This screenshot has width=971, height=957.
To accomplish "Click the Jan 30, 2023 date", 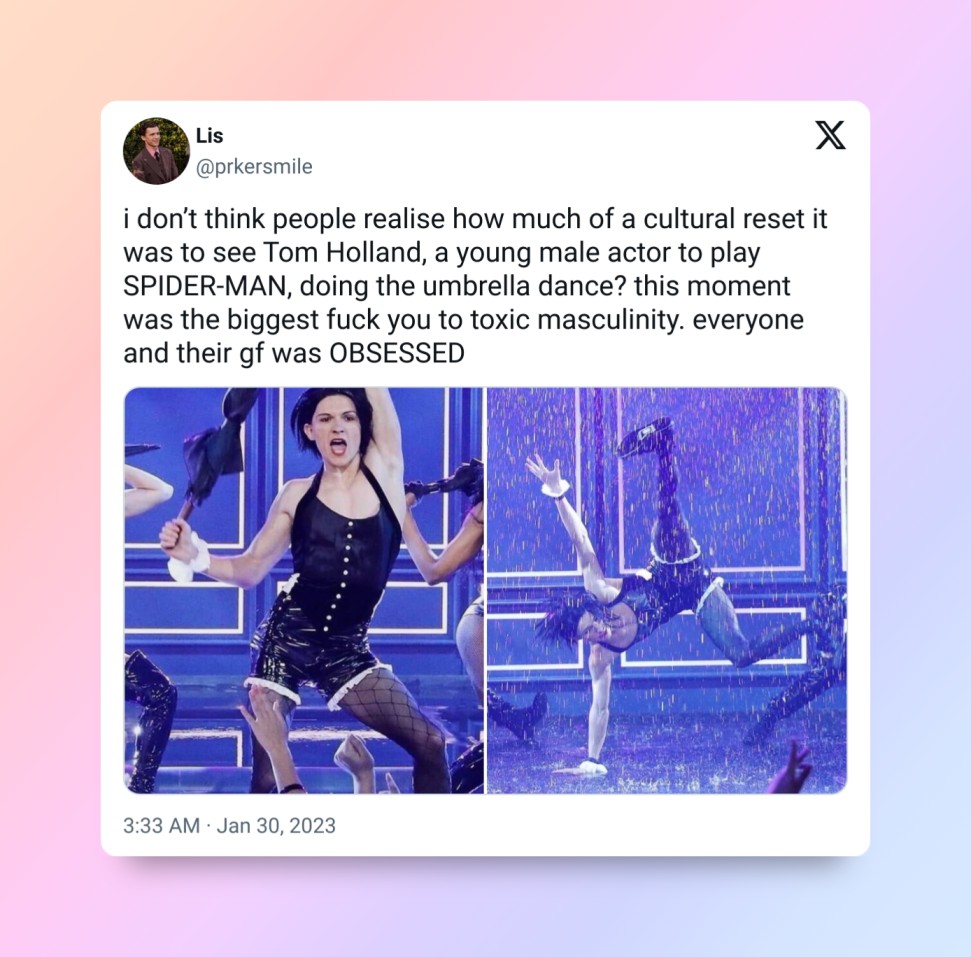I will point(276,825).
